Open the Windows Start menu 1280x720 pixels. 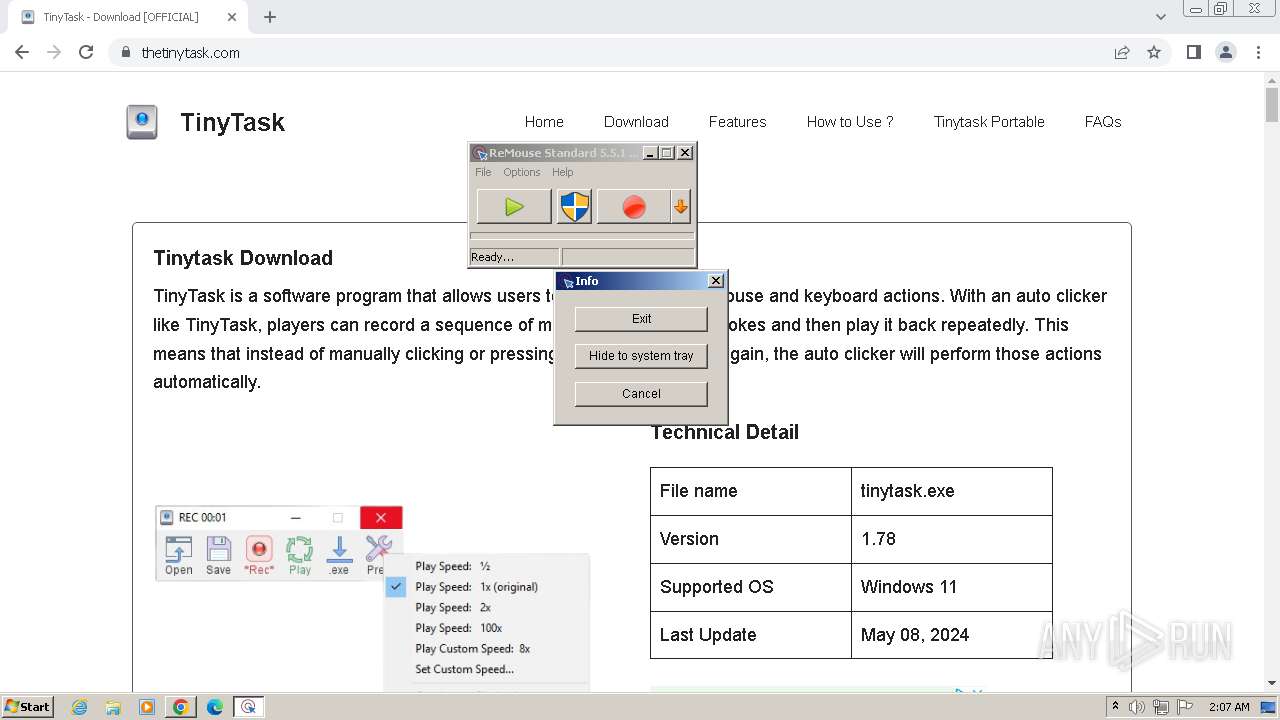28,706
